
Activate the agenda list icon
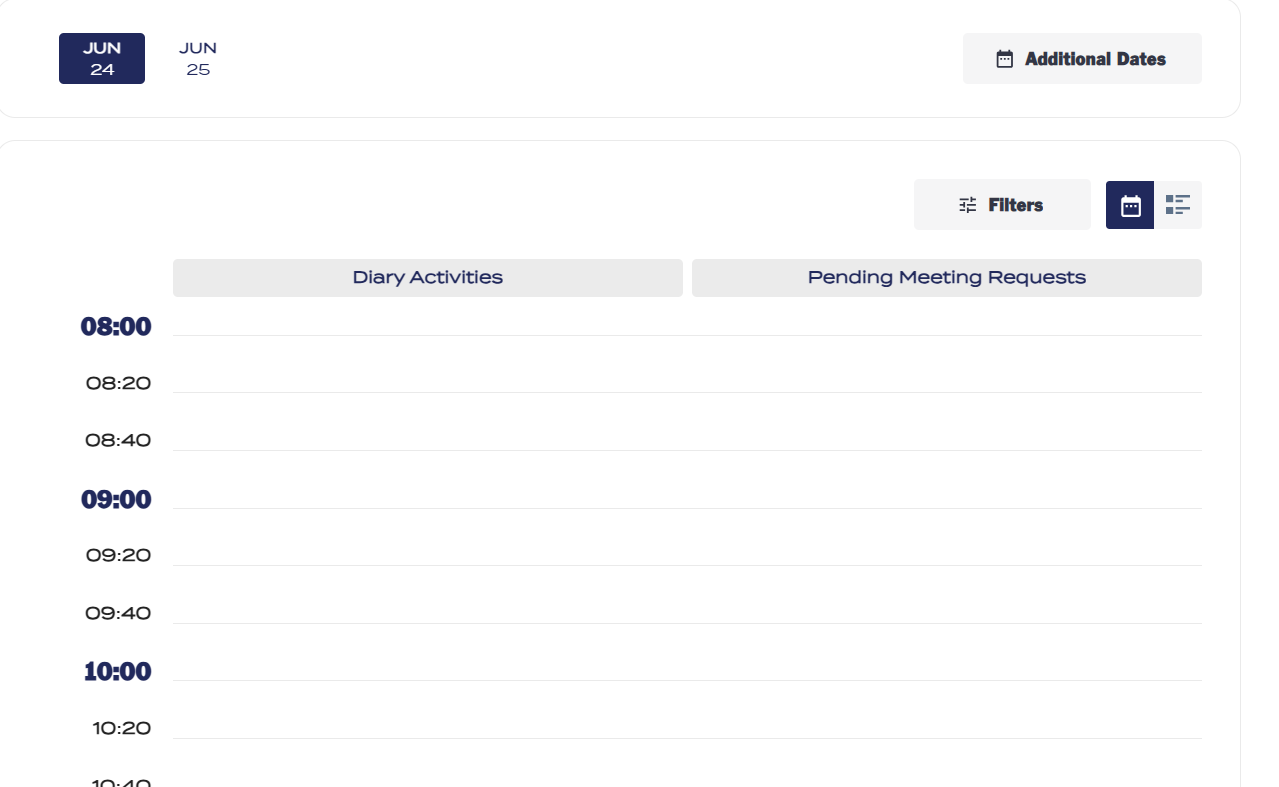[x=1179, y=204]
